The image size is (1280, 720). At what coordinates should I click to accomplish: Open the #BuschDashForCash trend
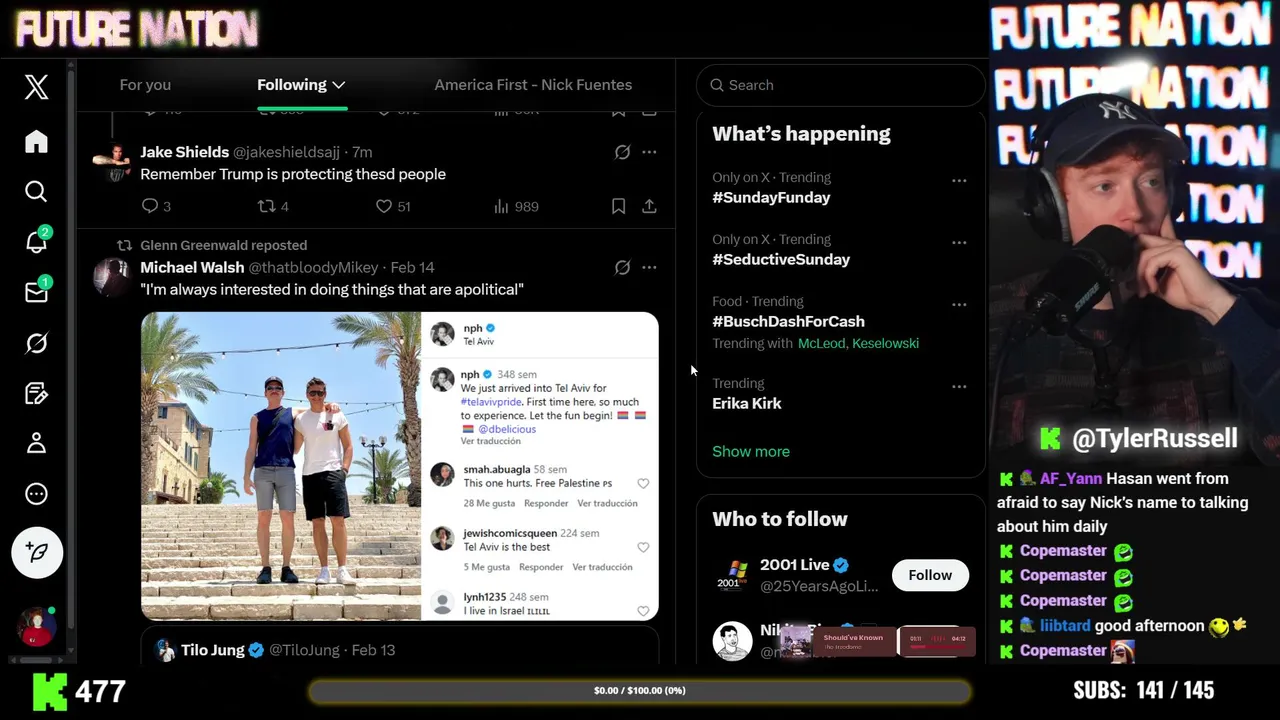coord(788,322)
